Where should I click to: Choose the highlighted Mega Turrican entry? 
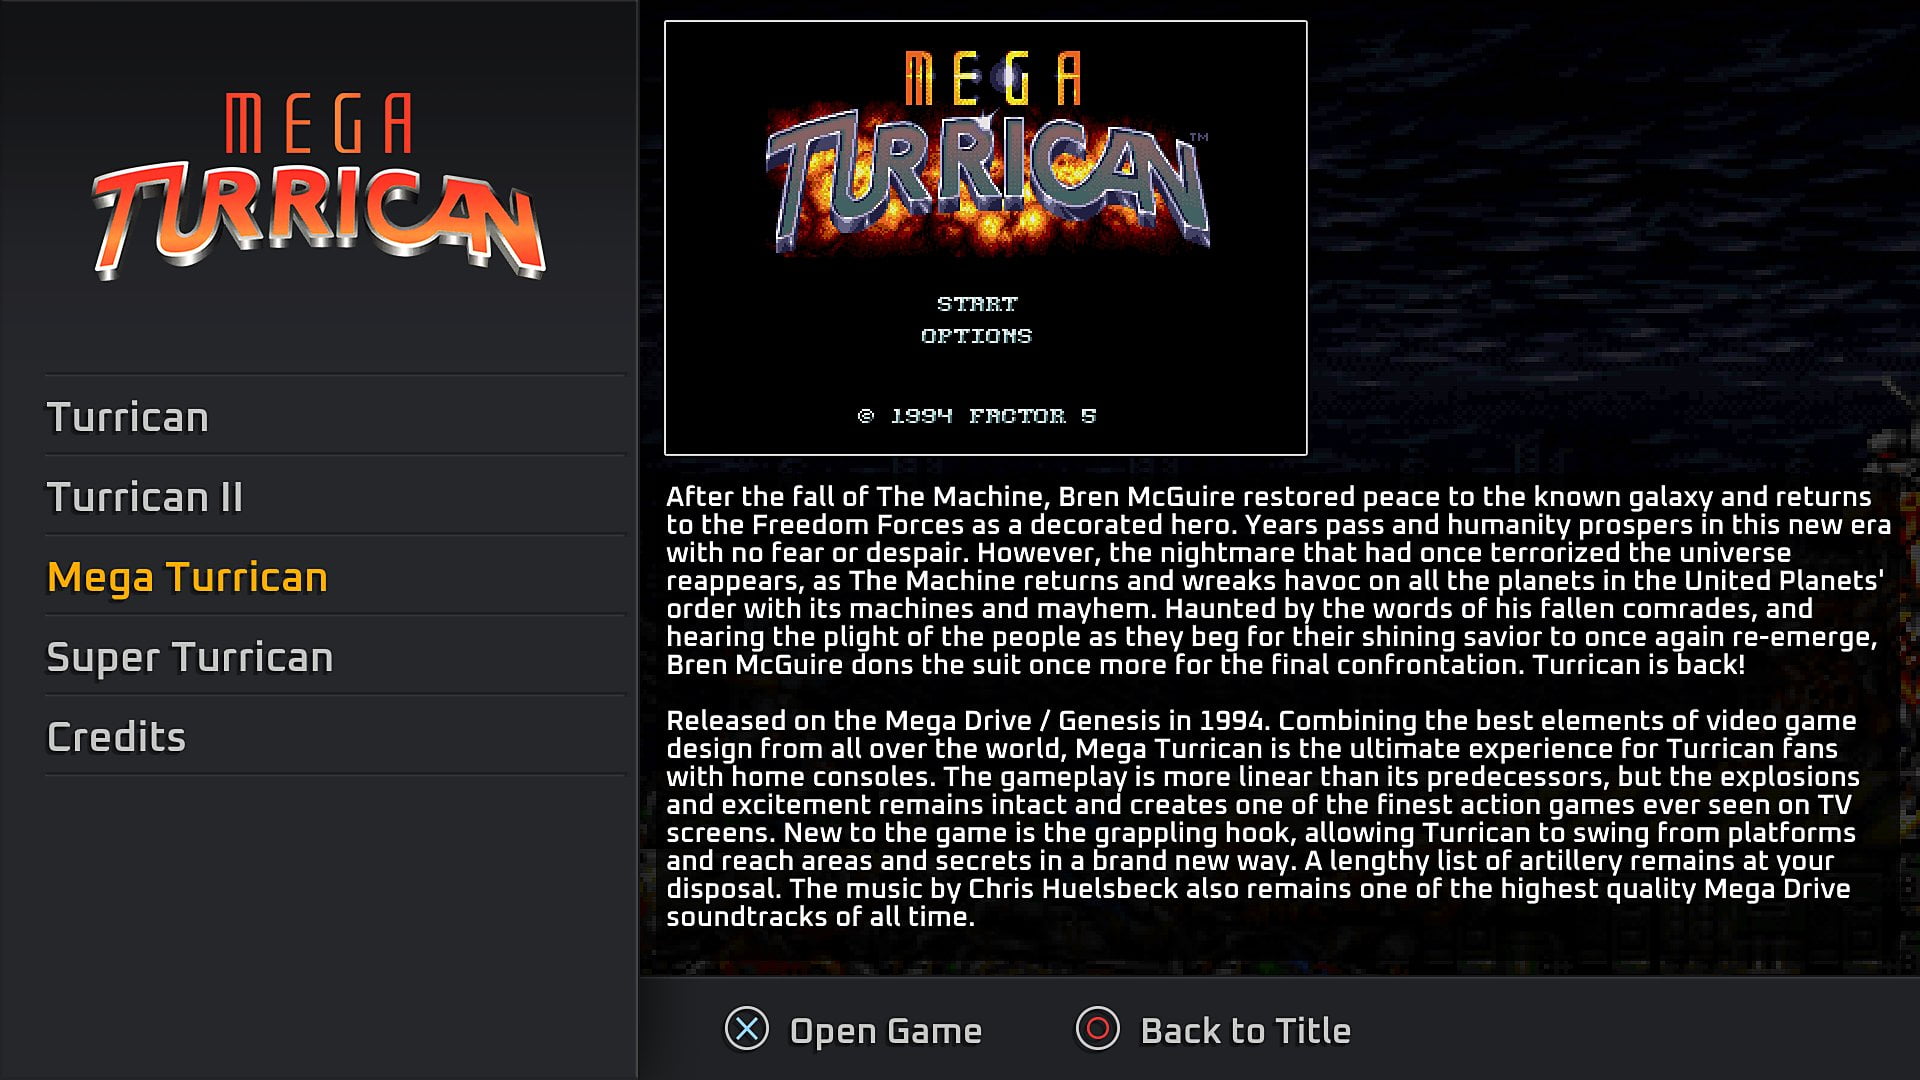(x=187, y=577)
